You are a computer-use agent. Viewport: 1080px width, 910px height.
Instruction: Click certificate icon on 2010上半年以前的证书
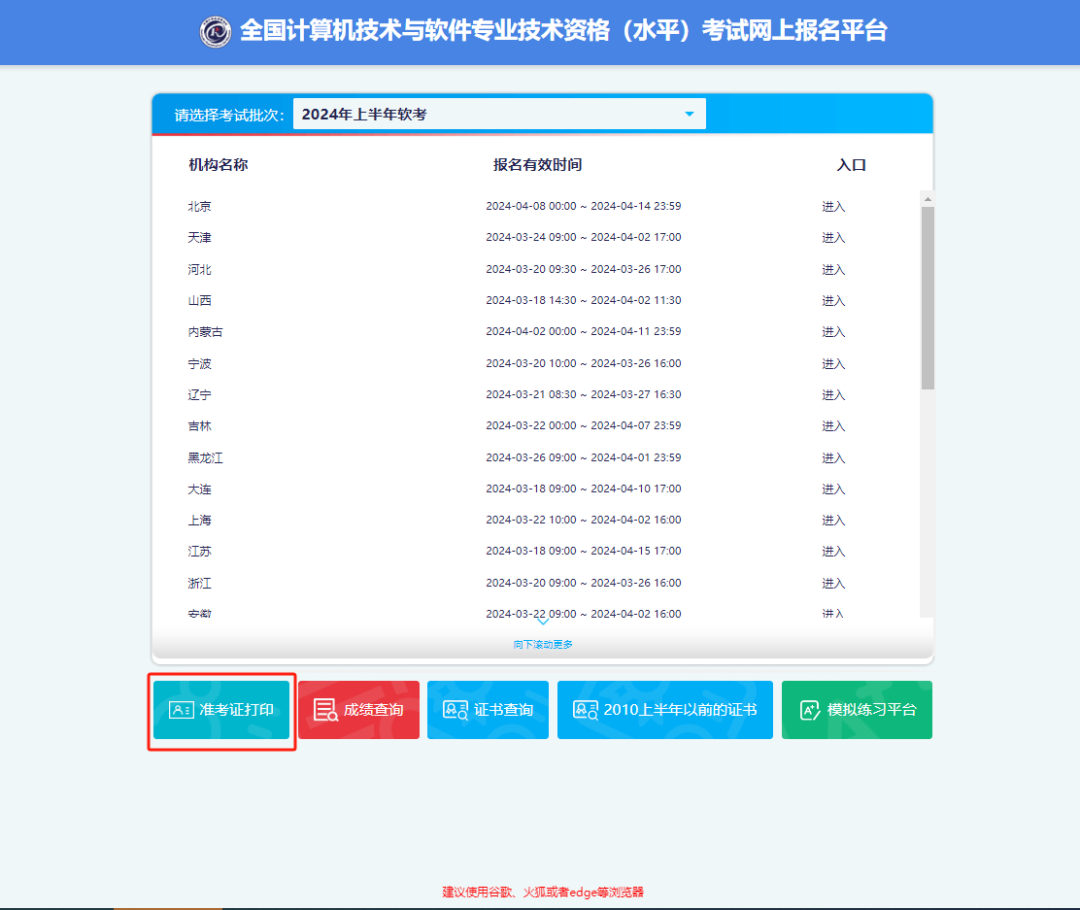pyautogui.click(x=585, y=710)
